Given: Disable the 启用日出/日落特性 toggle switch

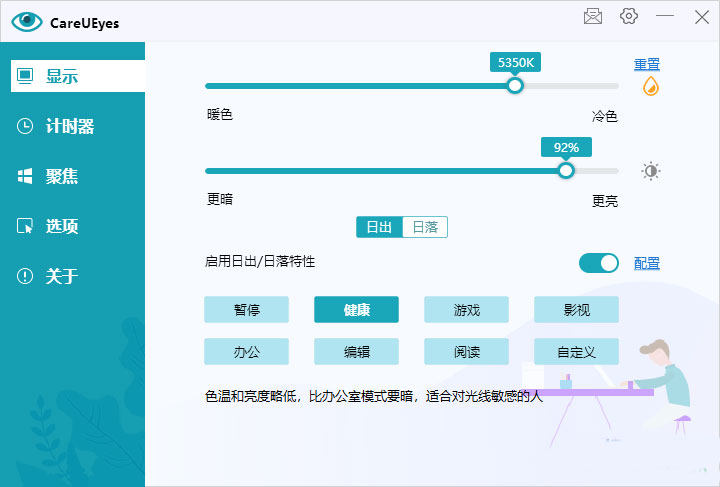Looking at the screenshot, I should point(598,263).
